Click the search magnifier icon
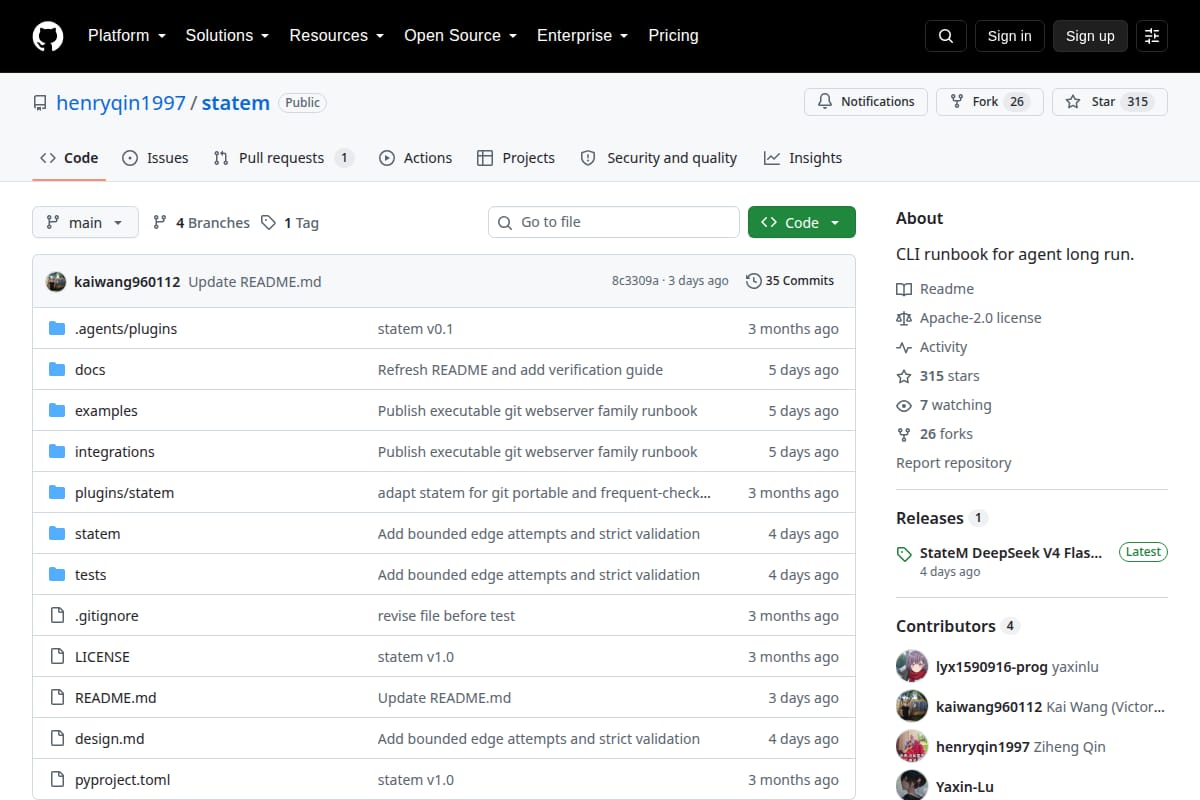 (946, 36)
